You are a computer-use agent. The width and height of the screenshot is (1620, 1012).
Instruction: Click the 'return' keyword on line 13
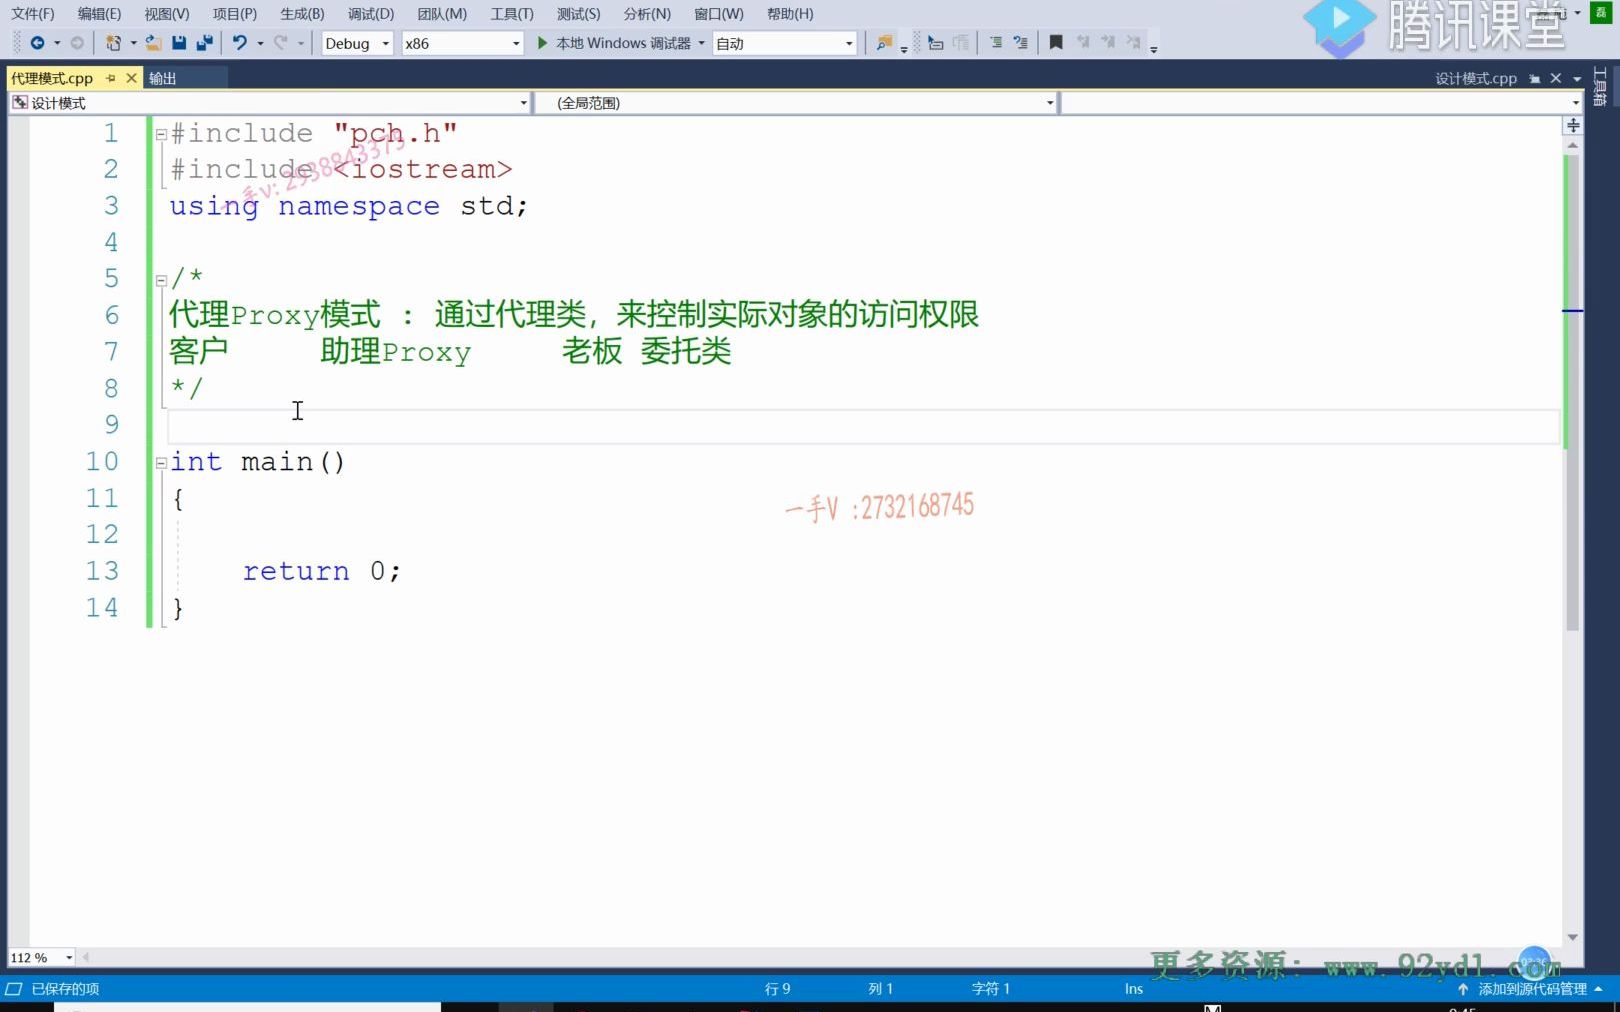click(296, 571)
